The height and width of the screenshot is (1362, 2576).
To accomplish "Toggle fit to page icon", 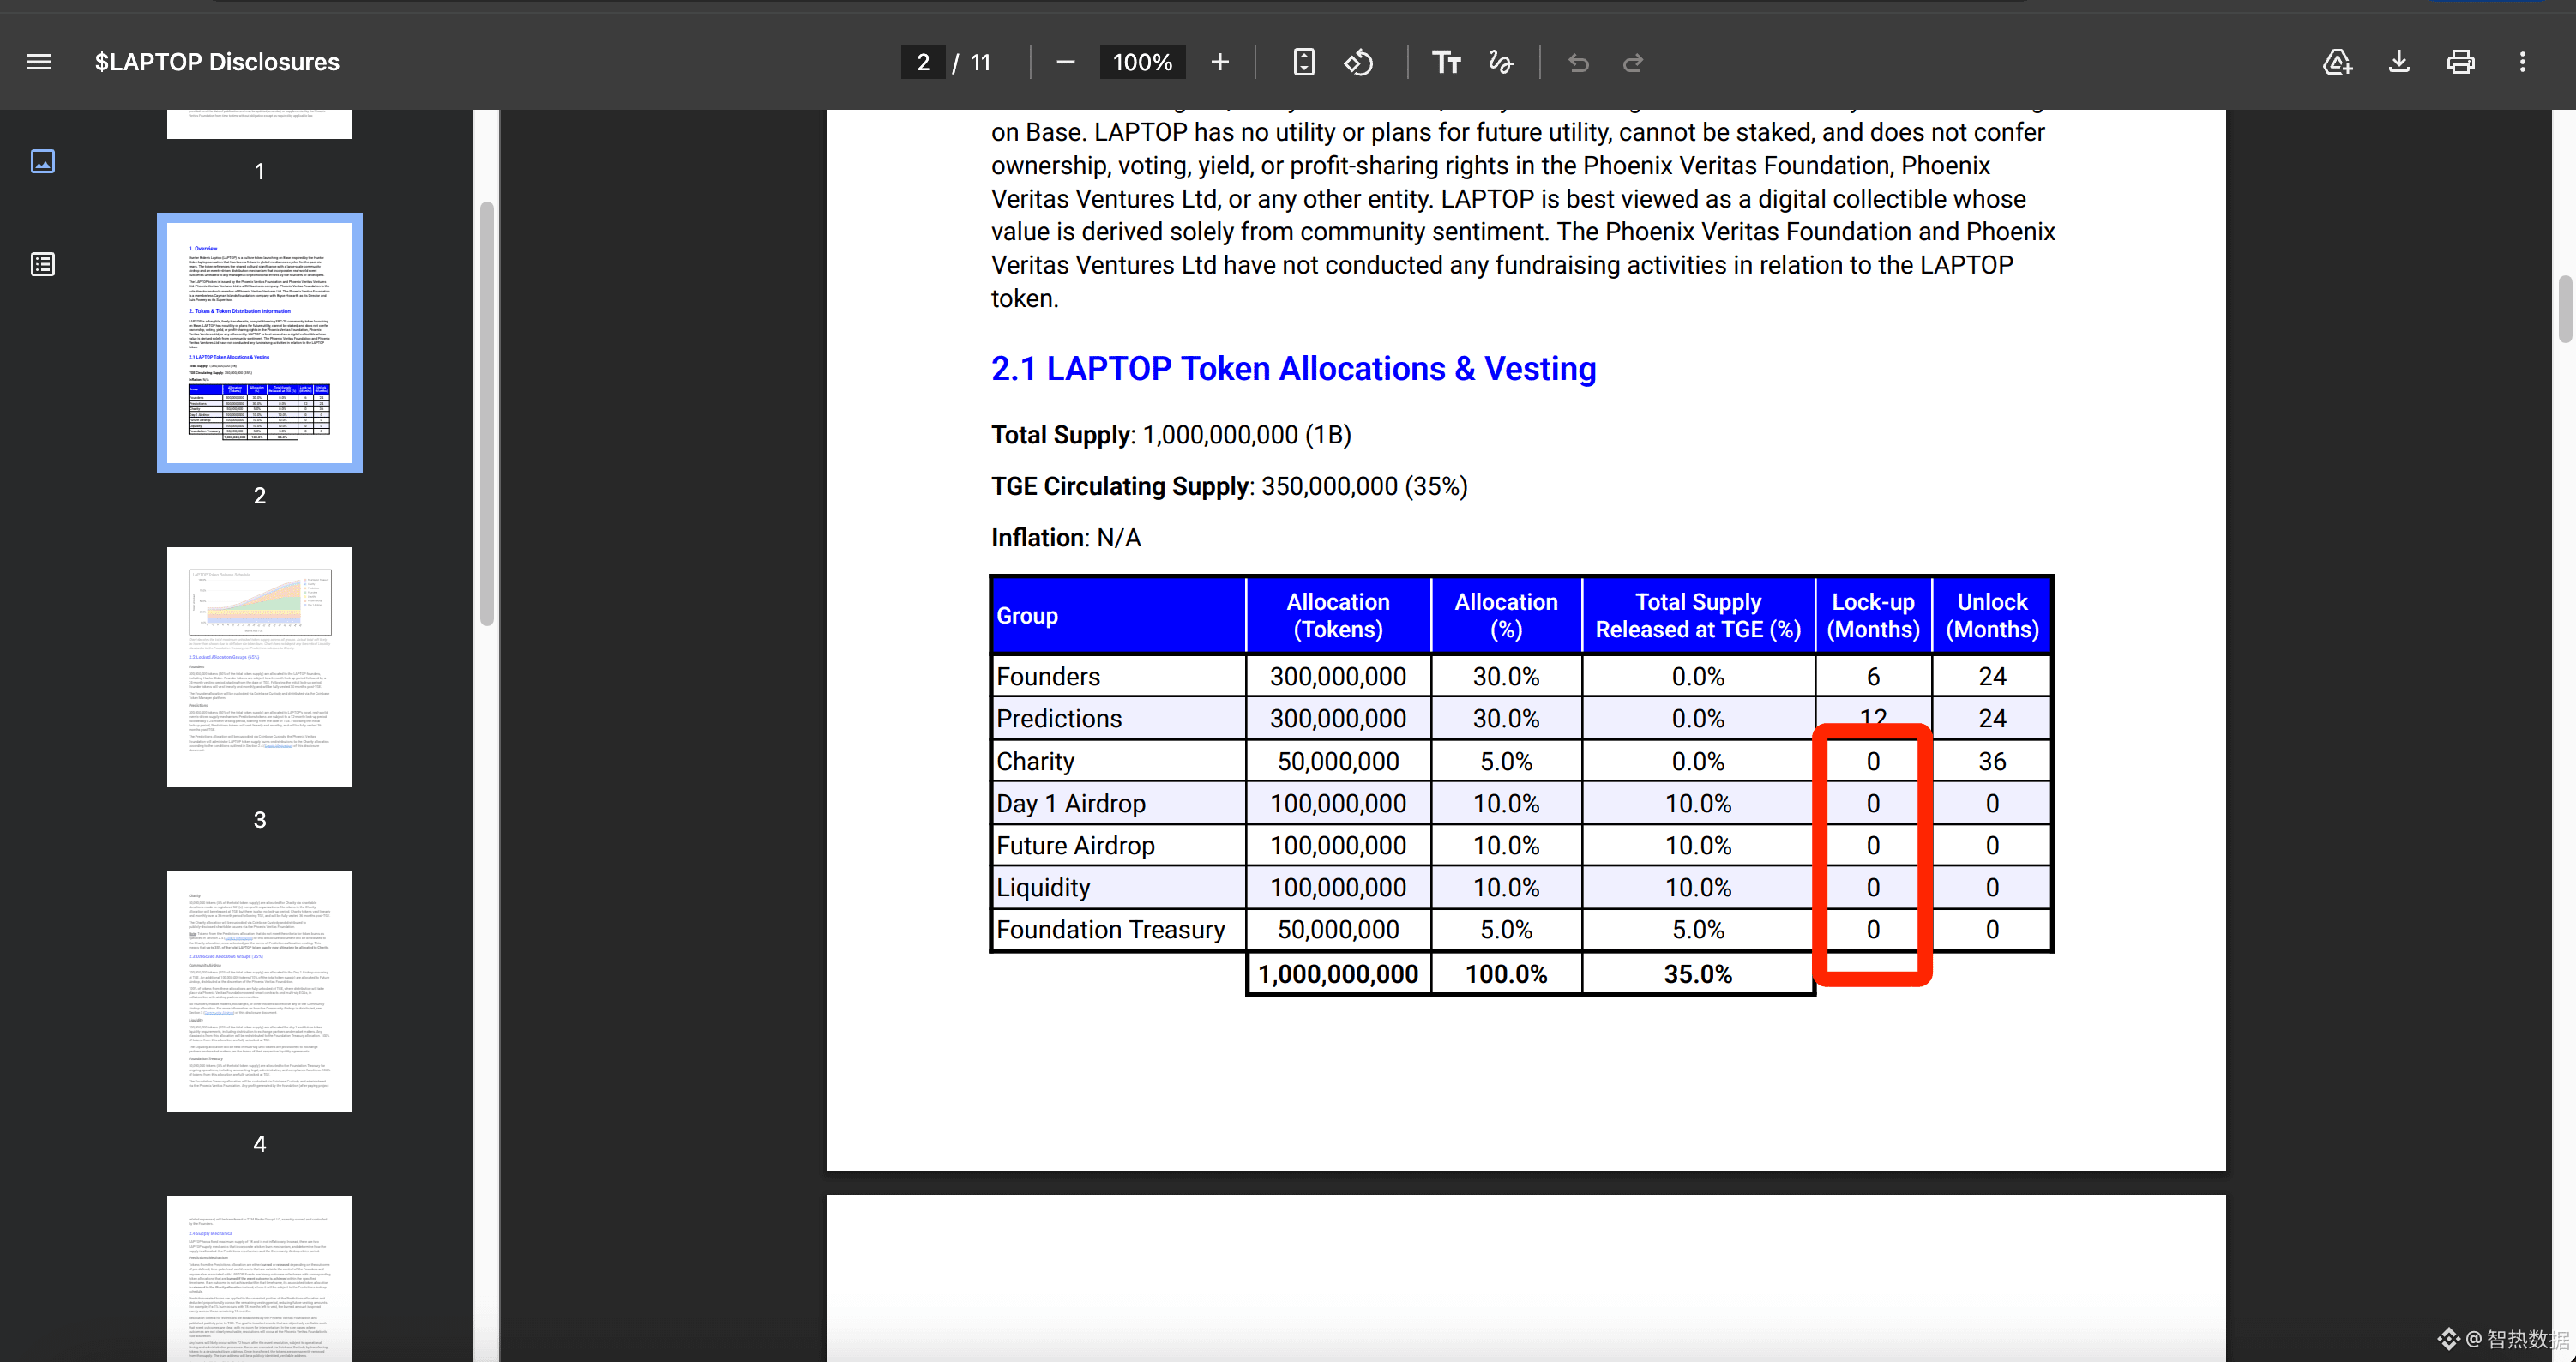I will click(1303, 62).
